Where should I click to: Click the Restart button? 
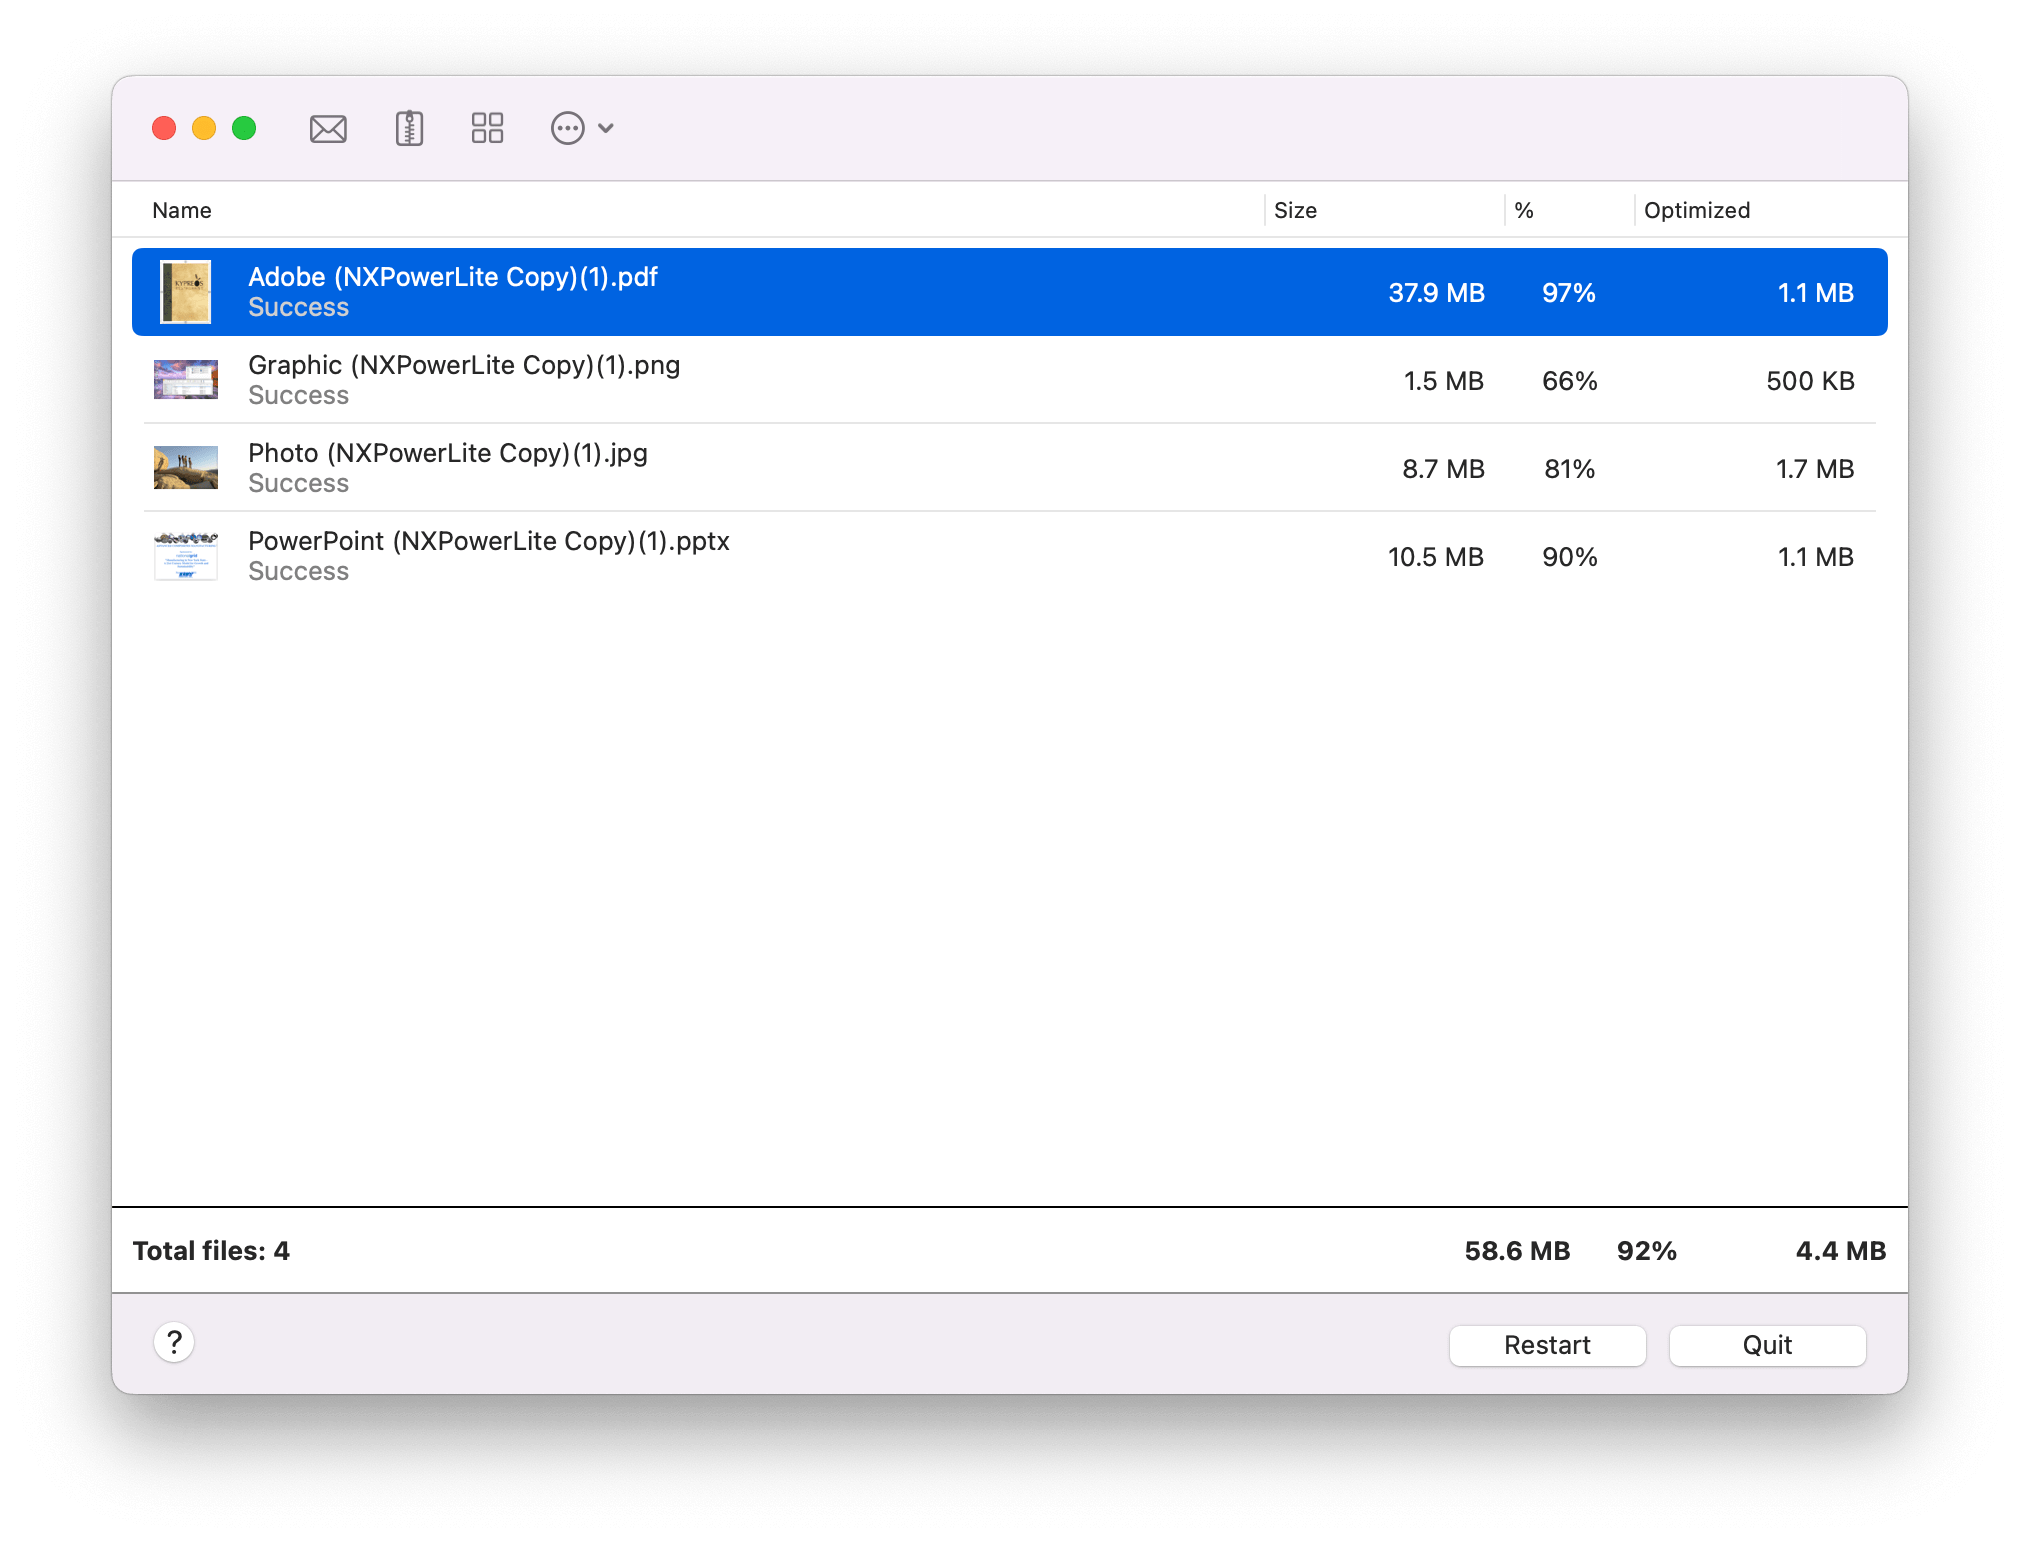pyautogui.click(x=1546, y=1345)
